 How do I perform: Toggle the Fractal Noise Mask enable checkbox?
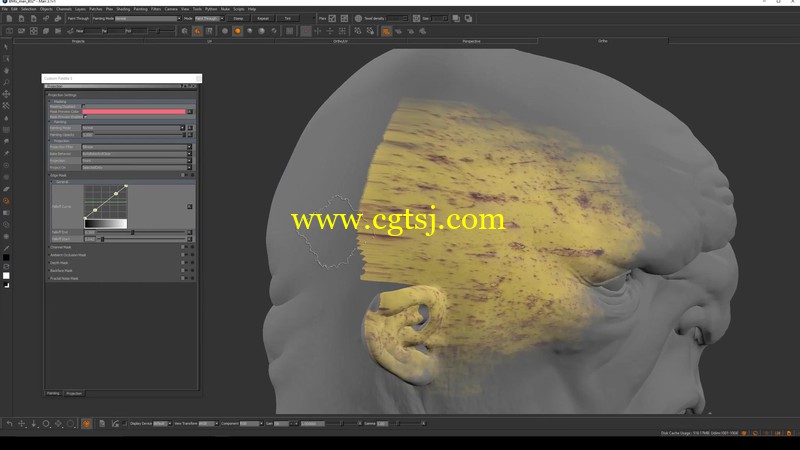coord(182,278)
